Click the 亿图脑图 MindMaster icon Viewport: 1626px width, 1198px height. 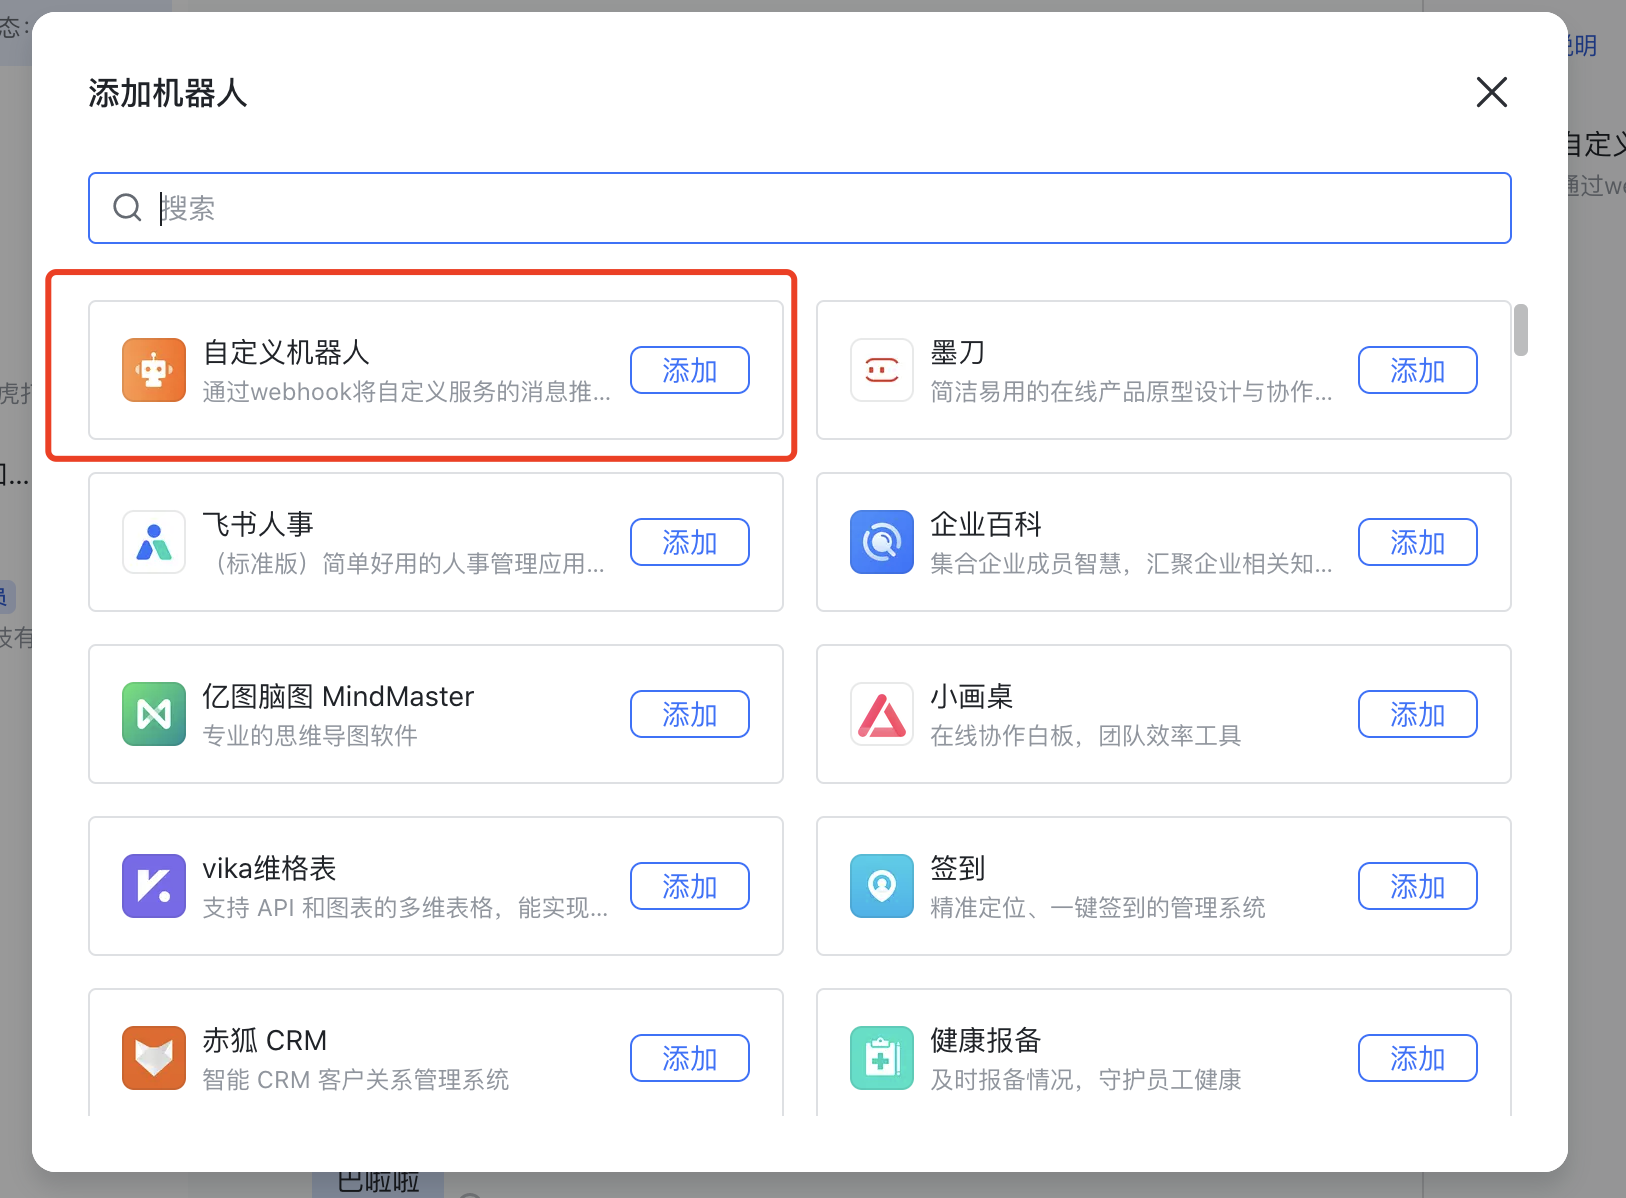154,714
